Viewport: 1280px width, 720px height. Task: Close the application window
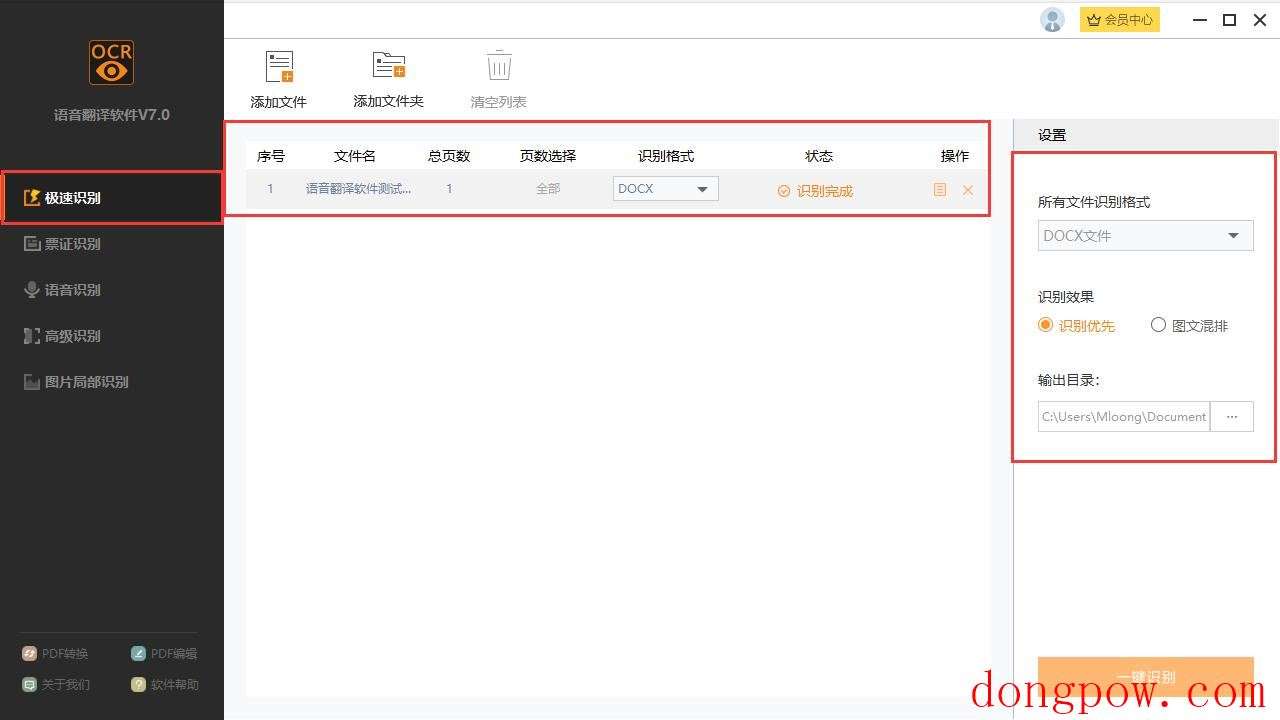1260,19
